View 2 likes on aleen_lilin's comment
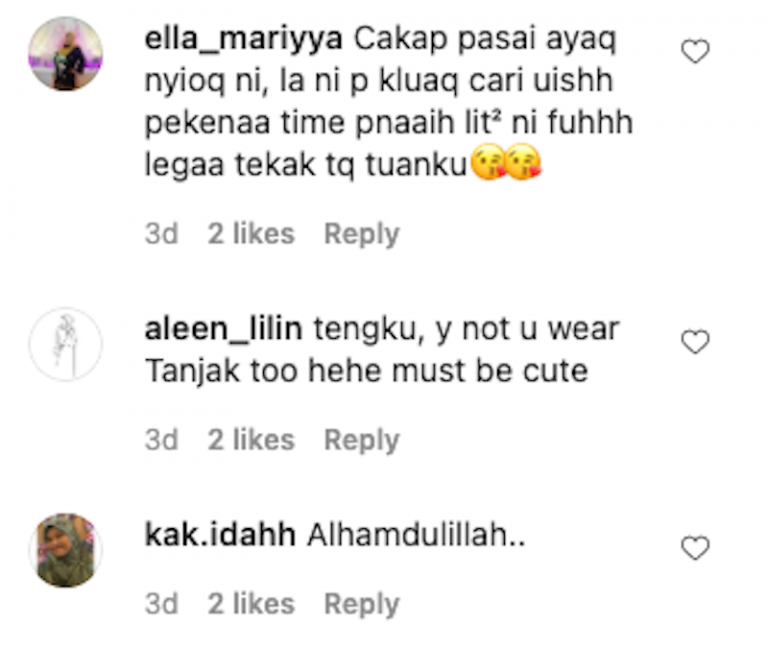Screen dimensions: 768x649 pos(251,440)
